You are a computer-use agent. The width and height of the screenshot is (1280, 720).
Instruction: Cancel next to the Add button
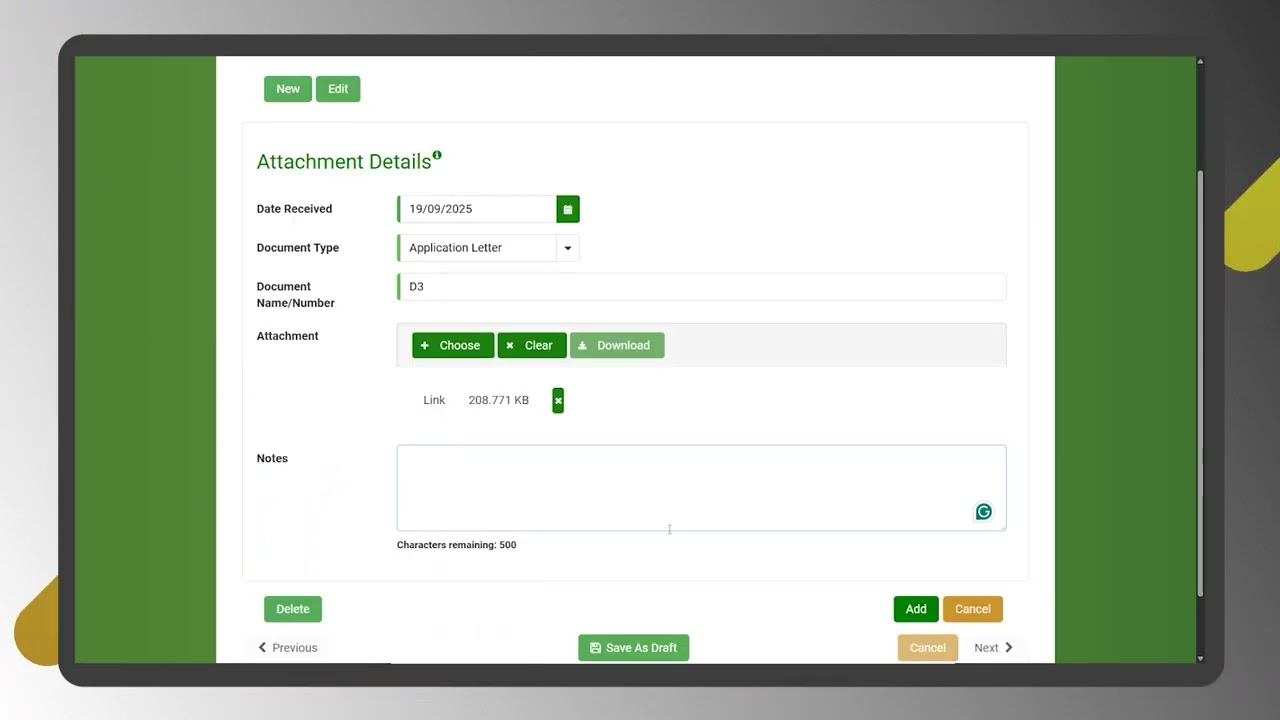[973, 609]
